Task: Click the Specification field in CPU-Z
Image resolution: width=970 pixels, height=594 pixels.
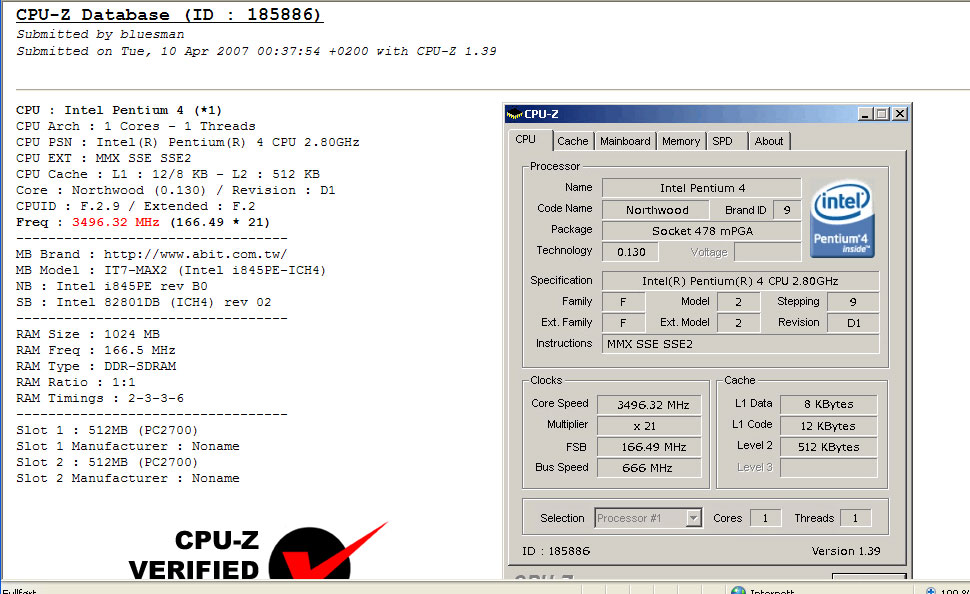Action: click(x=740, y=281)
